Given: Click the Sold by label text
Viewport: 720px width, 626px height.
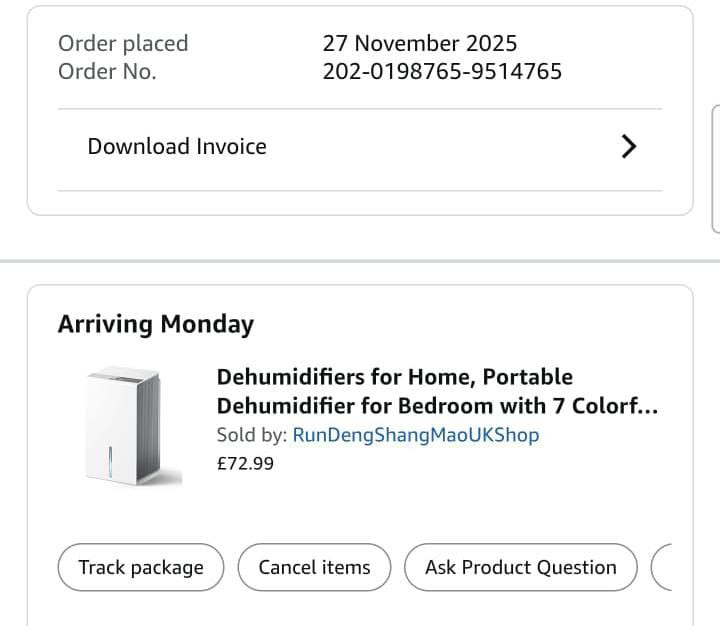Looking at the screenshot, I should 252,435.
